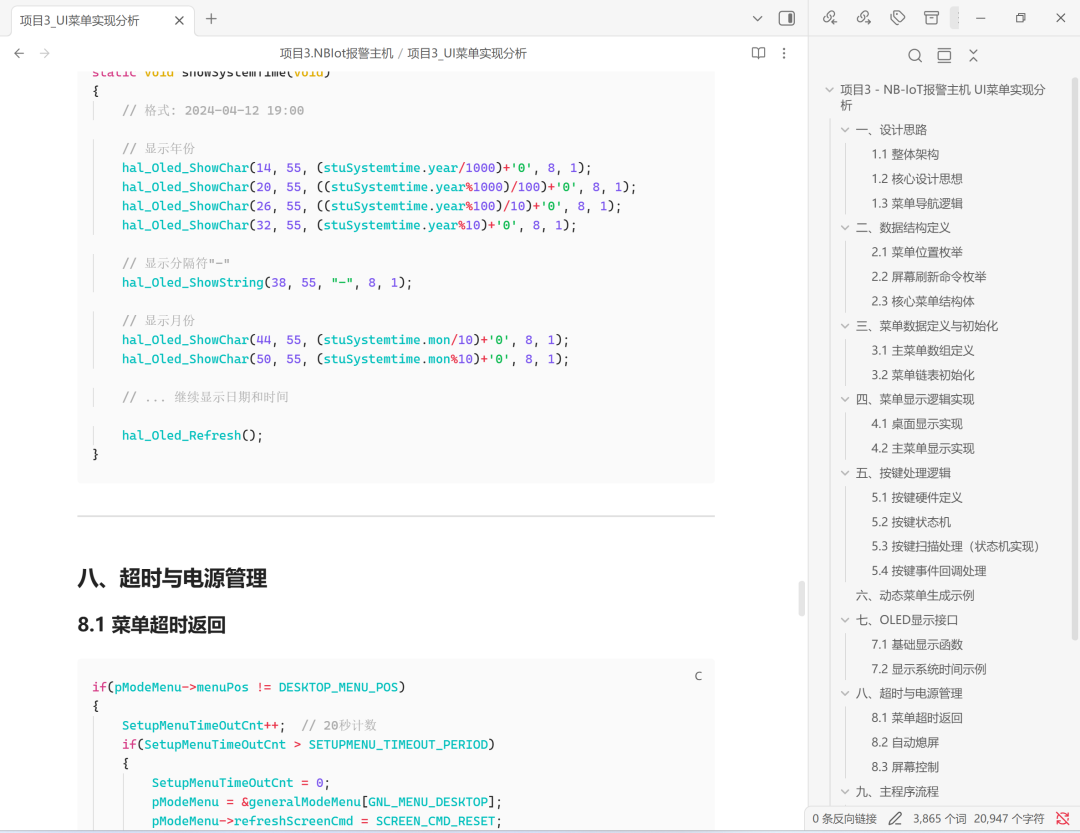
Task: Click the C language label on code block
Action: pyautogui.click(x=698, y=676)
